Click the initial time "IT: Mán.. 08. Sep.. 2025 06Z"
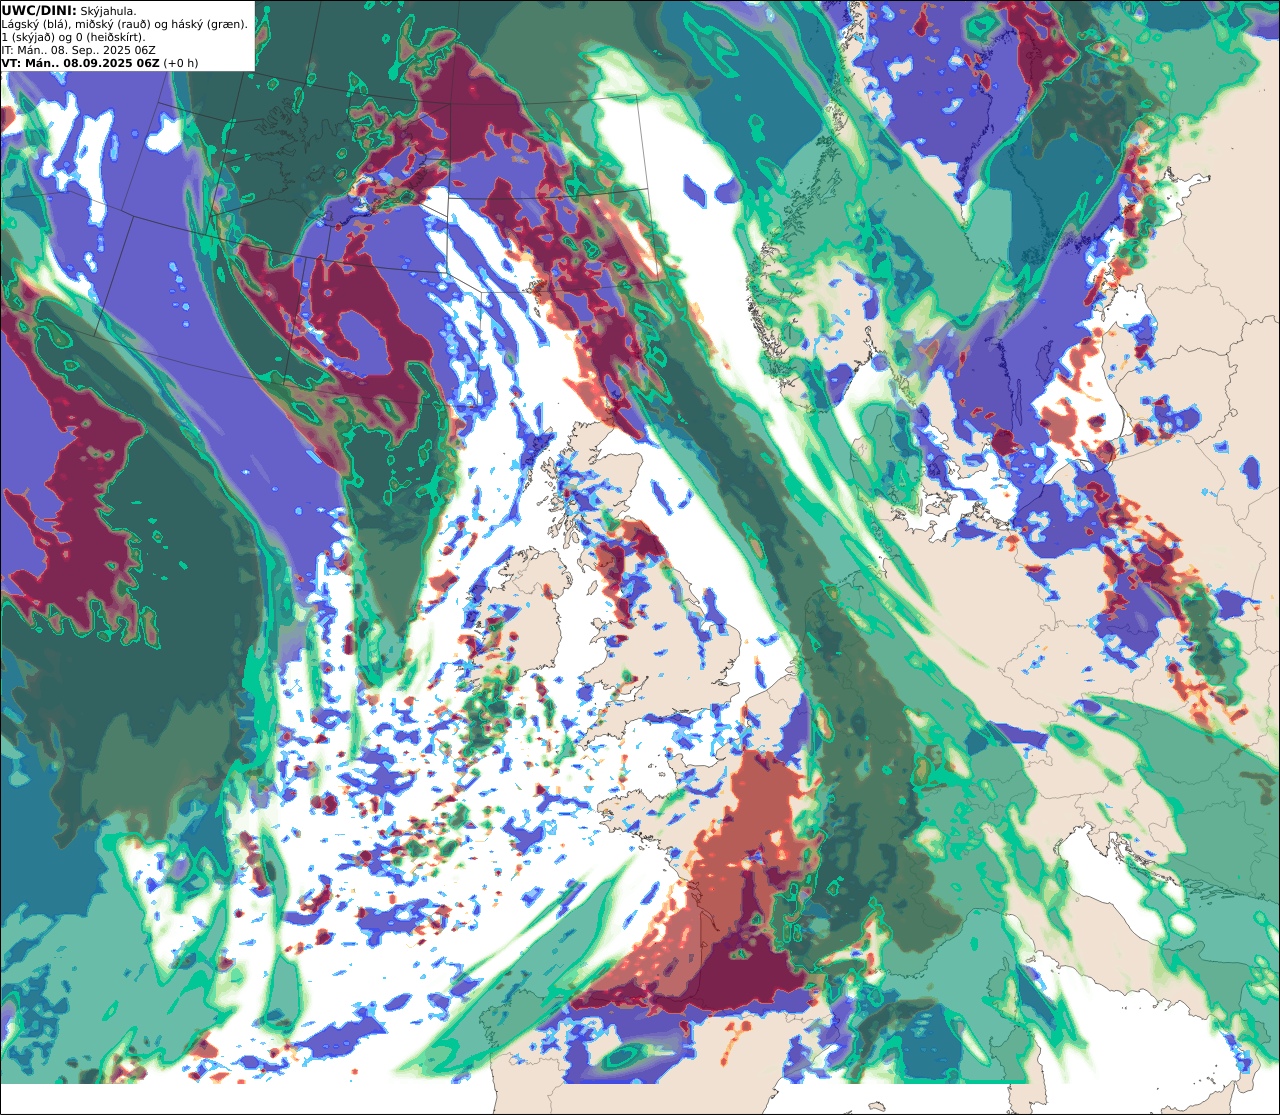 click(79, 50)
